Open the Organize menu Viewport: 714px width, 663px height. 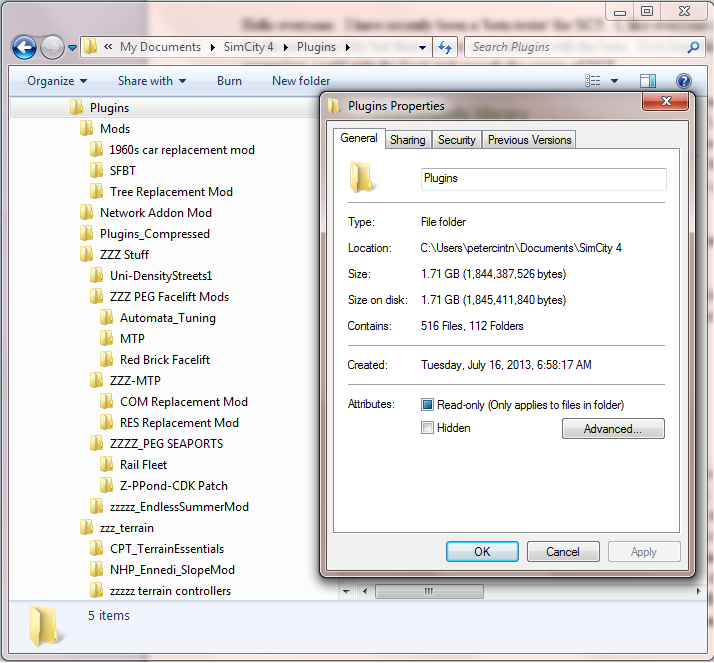click(x=57, y=81)
